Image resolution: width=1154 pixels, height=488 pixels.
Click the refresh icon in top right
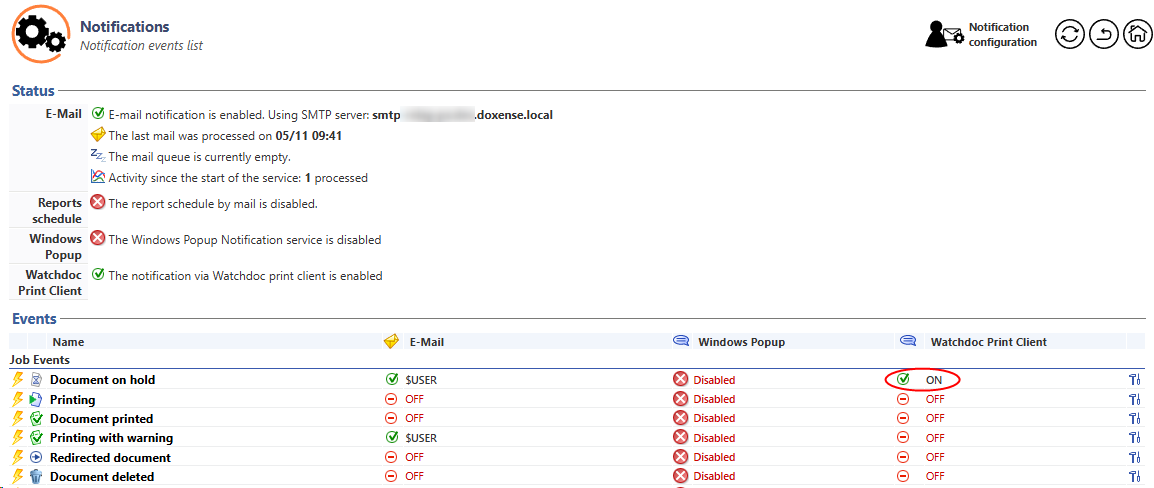click(1070, 35)
